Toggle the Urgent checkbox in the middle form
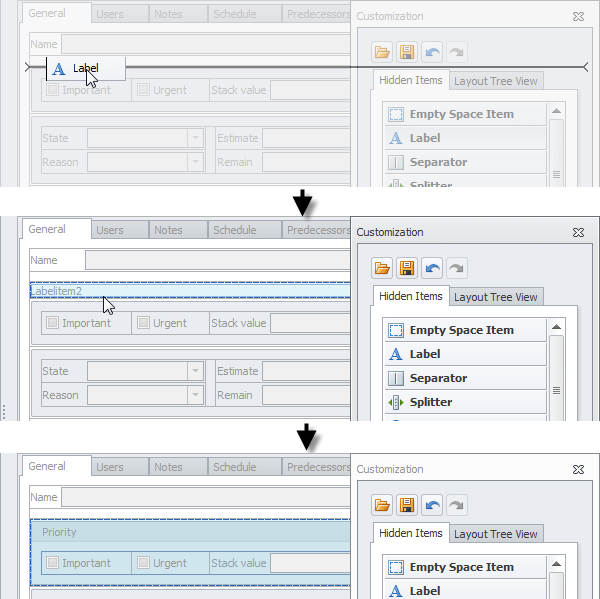The width and height of the screenshot is (600, 599). click(x=143, y=323)
